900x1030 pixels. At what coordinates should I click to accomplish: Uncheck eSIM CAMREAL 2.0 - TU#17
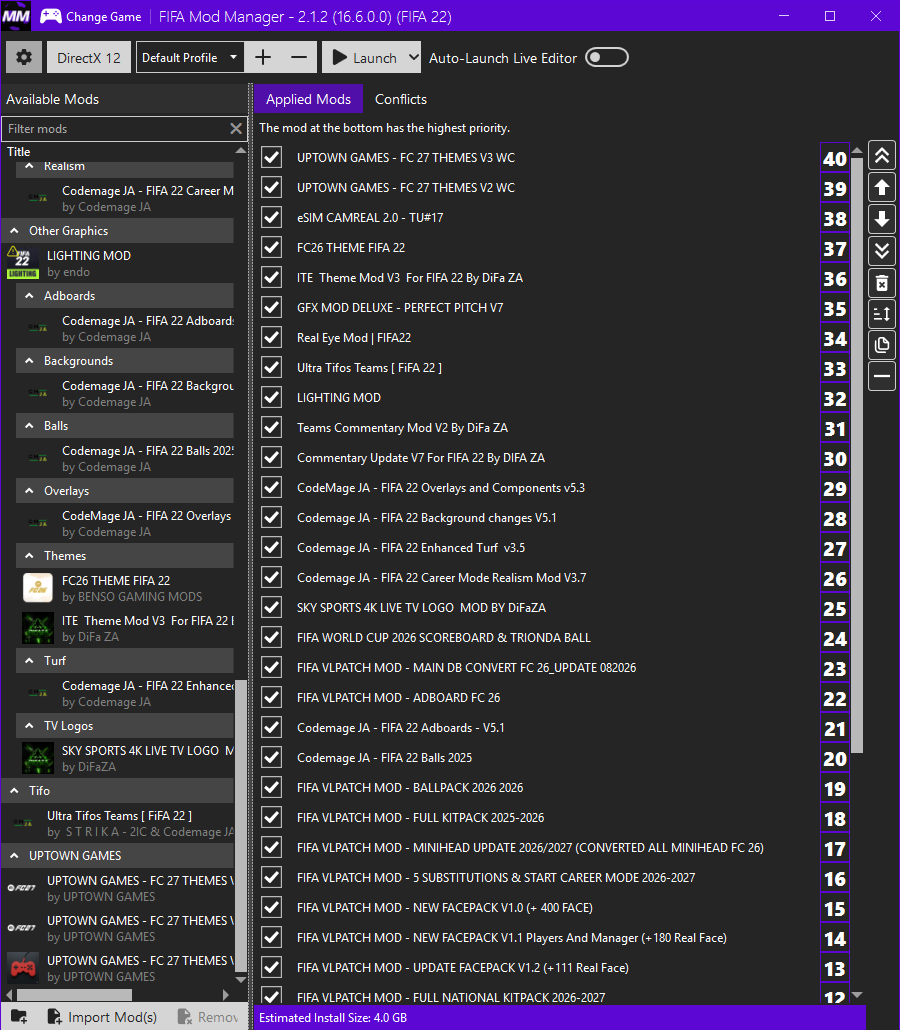(x=271, y=217)
